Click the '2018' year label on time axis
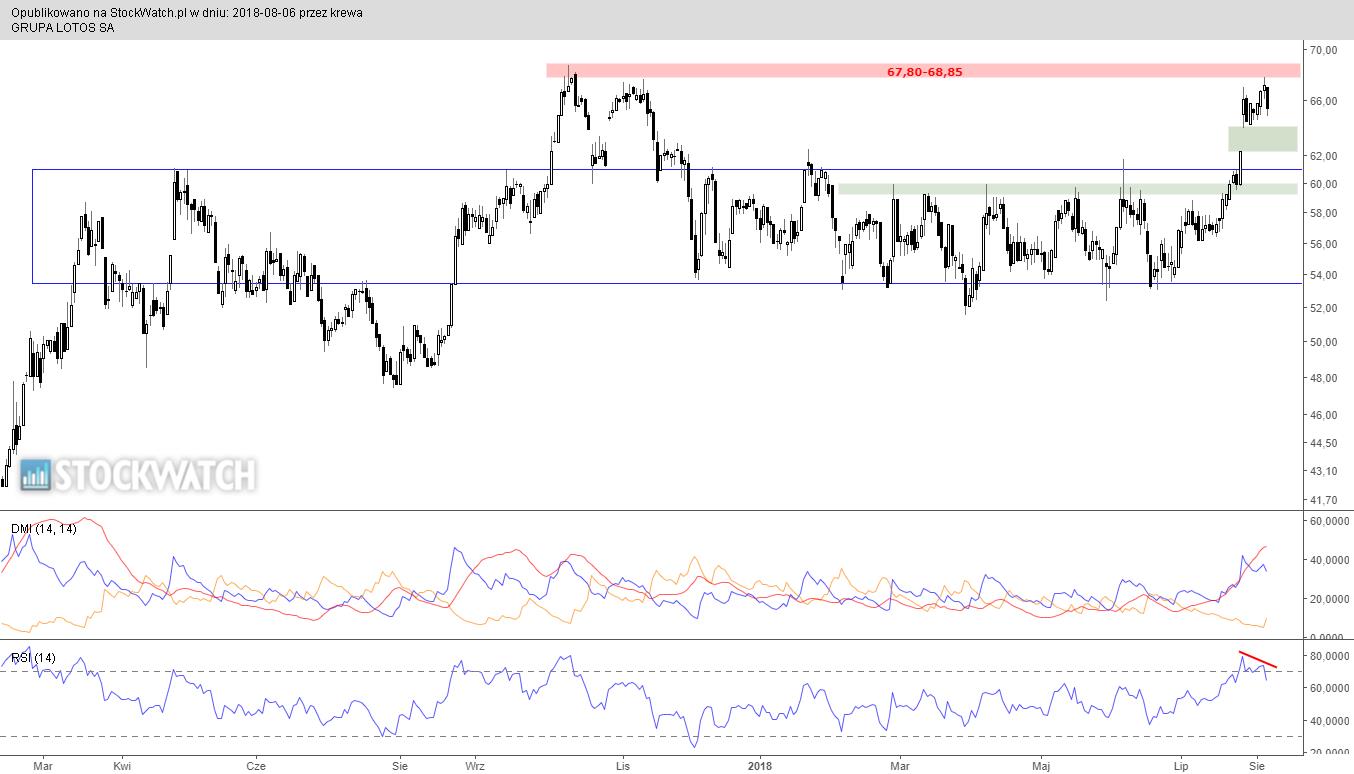Image resolution: width=1354 pixels, height=774 pixels. click(x=761, y=766)
